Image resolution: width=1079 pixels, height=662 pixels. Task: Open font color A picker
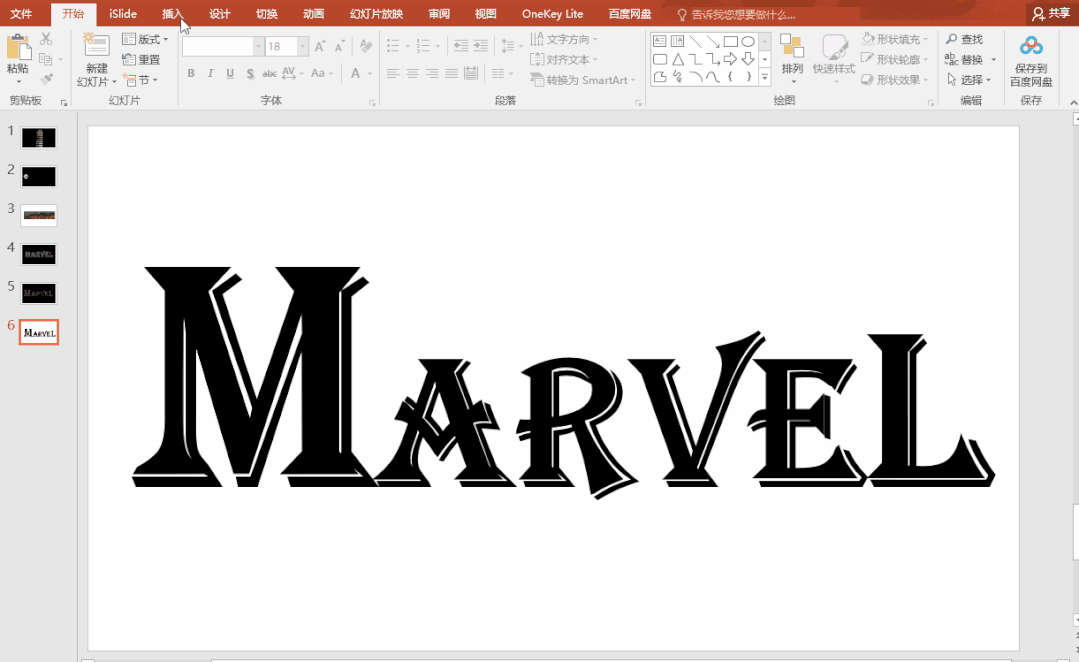(361, 73)
